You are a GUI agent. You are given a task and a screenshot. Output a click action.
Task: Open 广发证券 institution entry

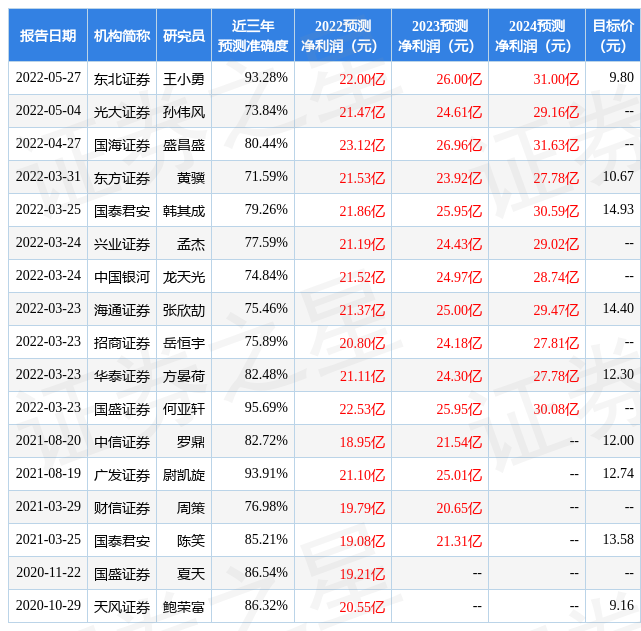coord(122,475)
